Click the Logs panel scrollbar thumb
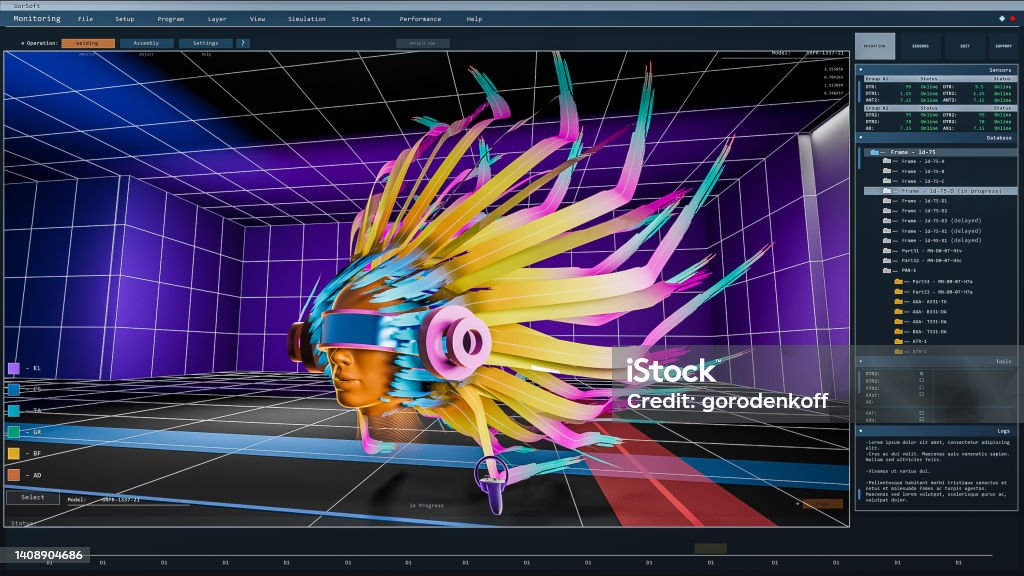The width and height of the screenshot is (1024, 576). pyautogui.click(x=859, y=495)
